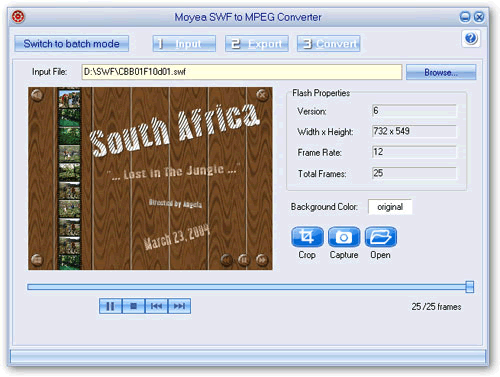Click the frame seek slider handle
Image resolution: width=500 pixels, height=377 pixels.
click(x=470, y=287)
